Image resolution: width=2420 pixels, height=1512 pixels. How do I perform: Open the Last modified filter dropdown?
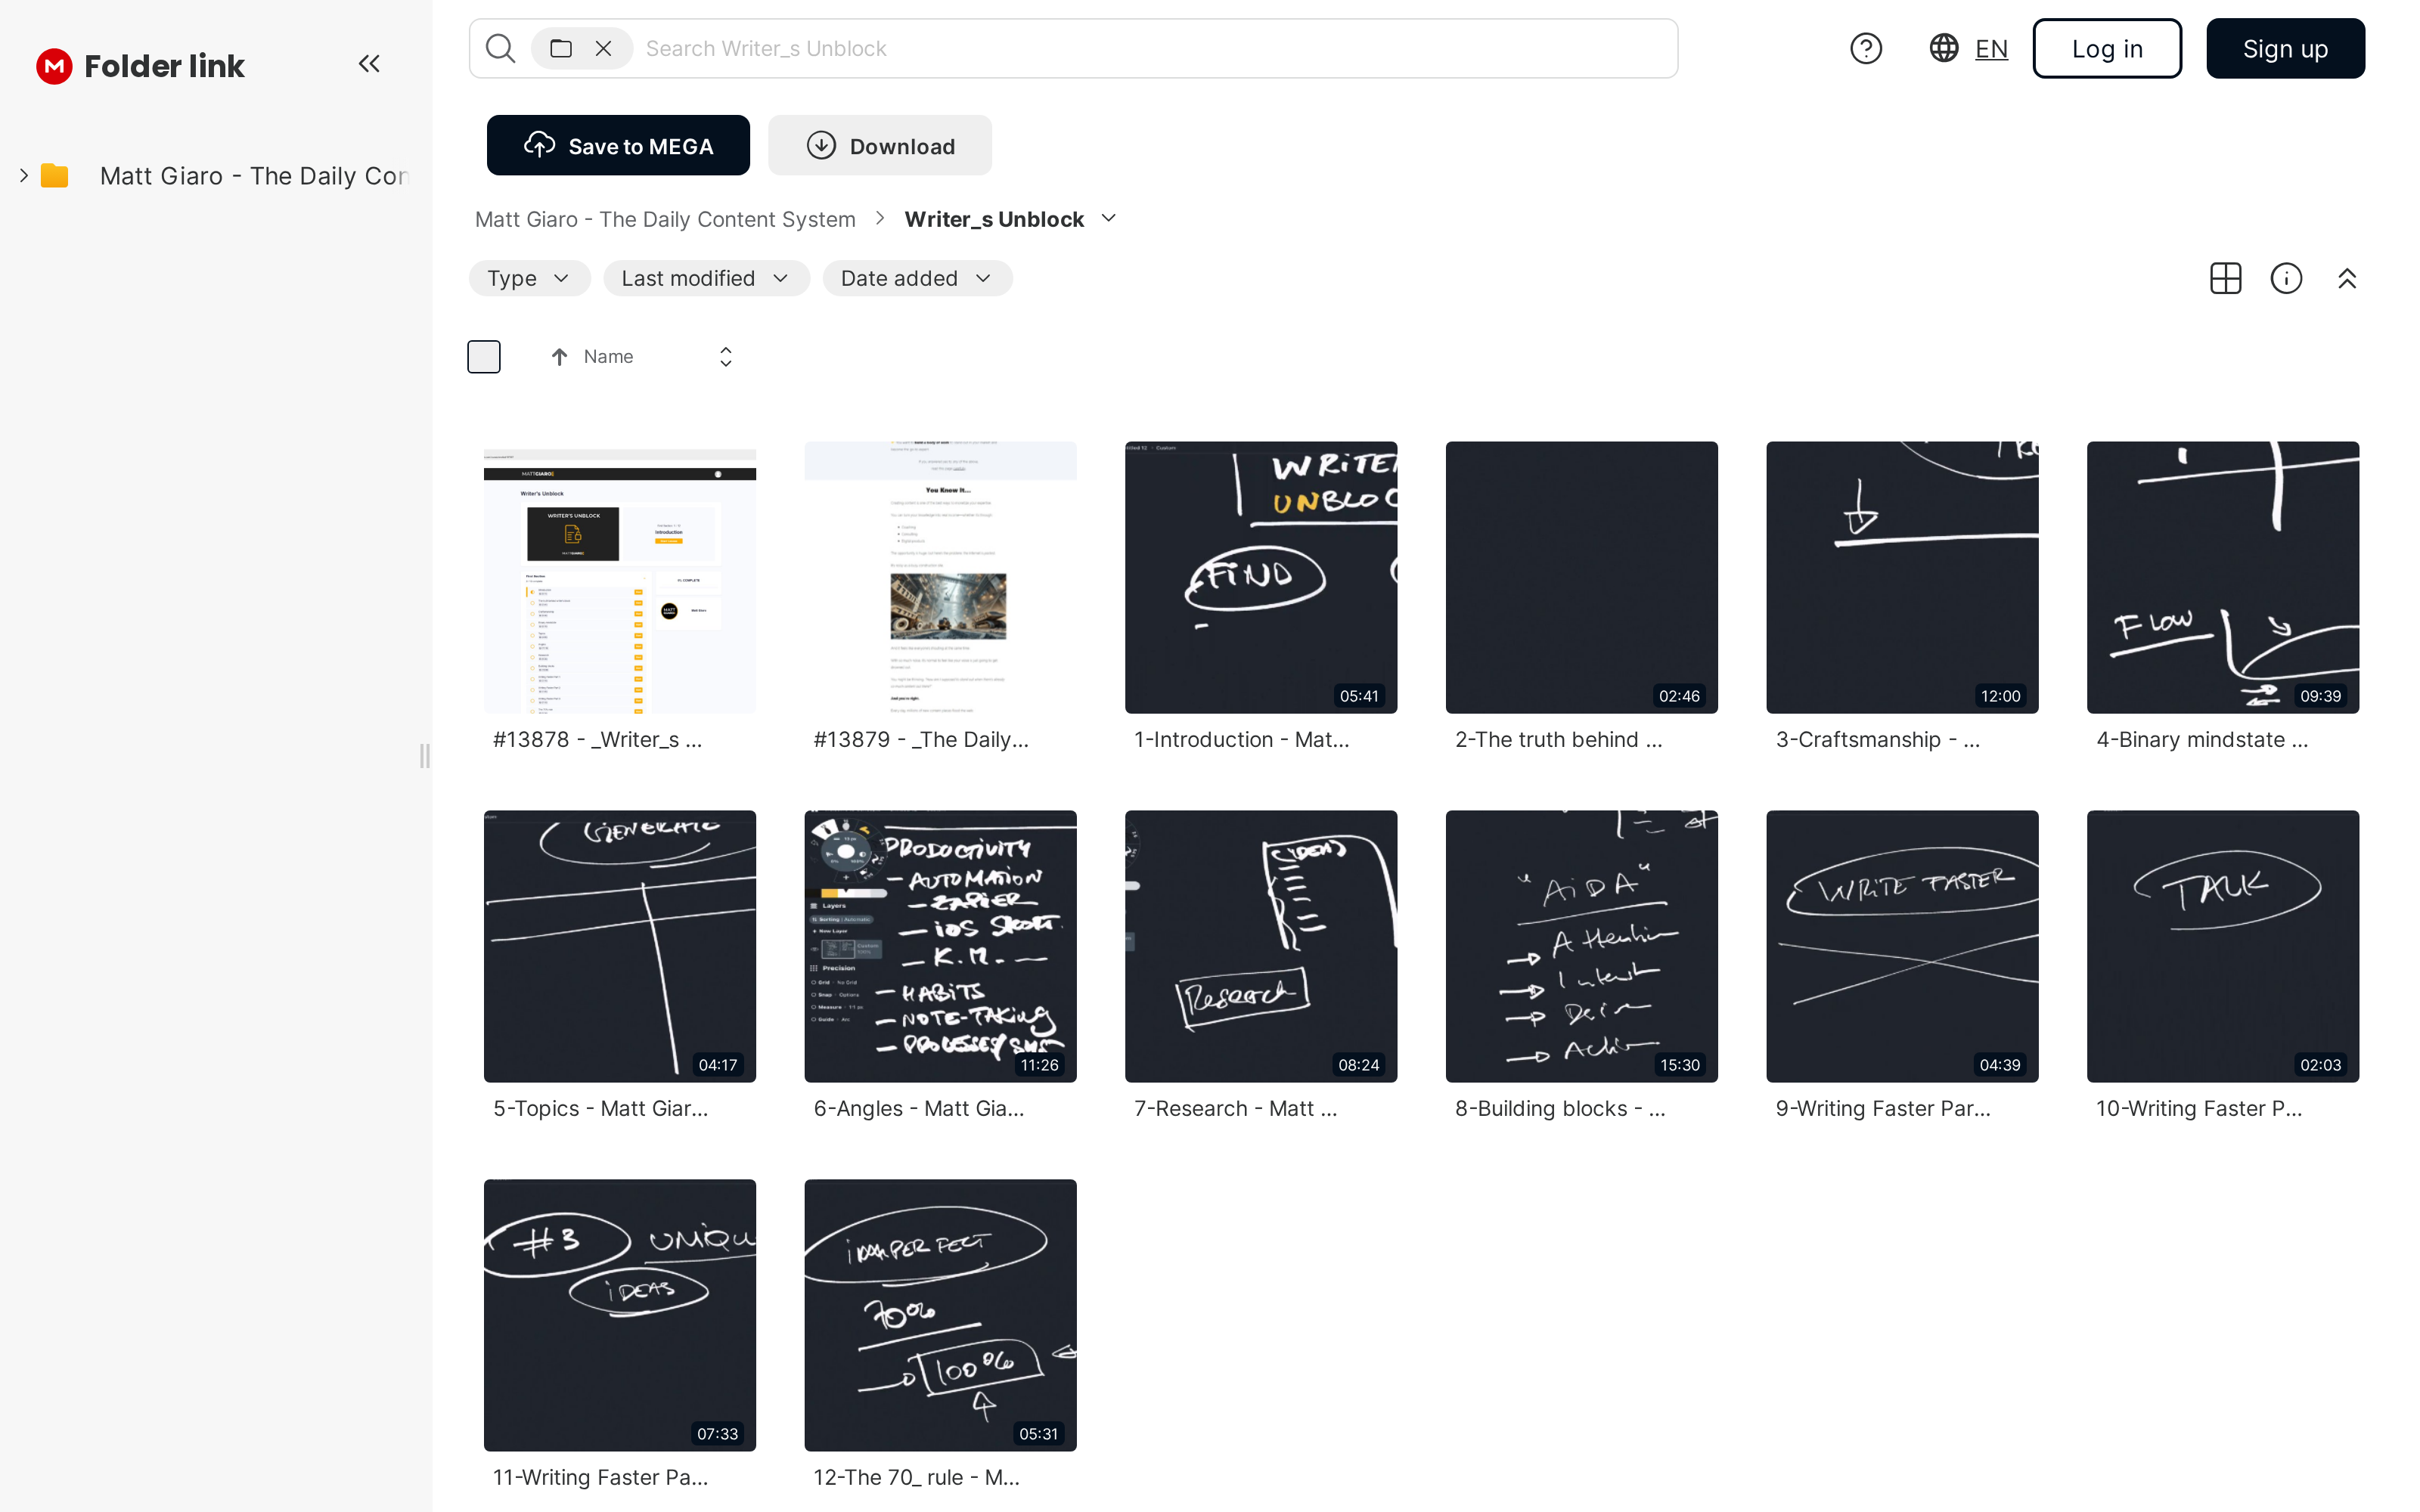pos(705,278)
